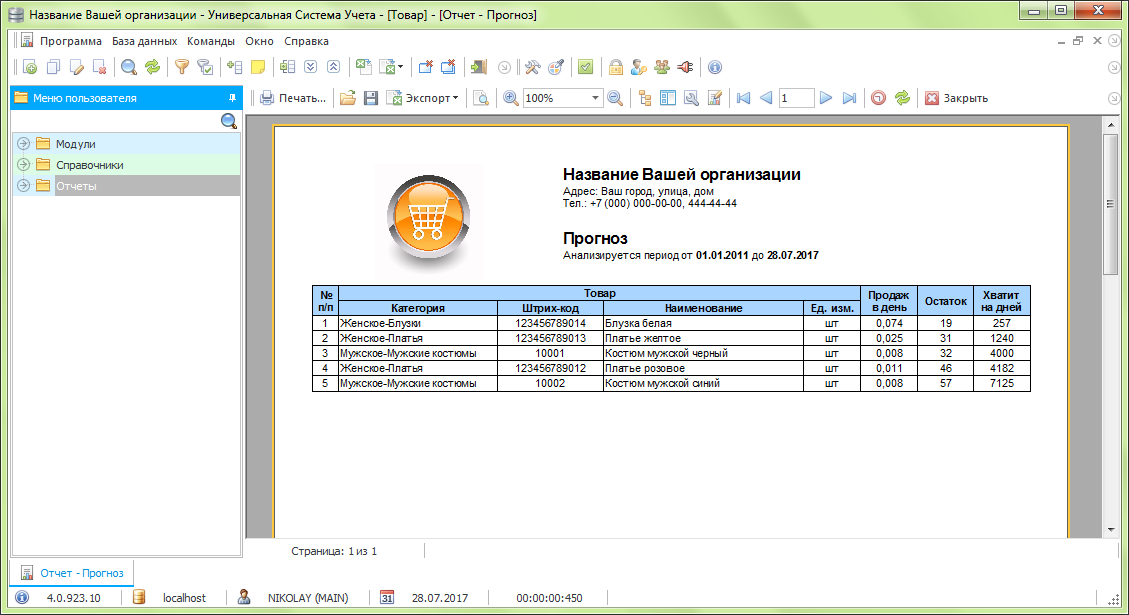
Task: Click the add new record icon
Action: pos(30,67)
